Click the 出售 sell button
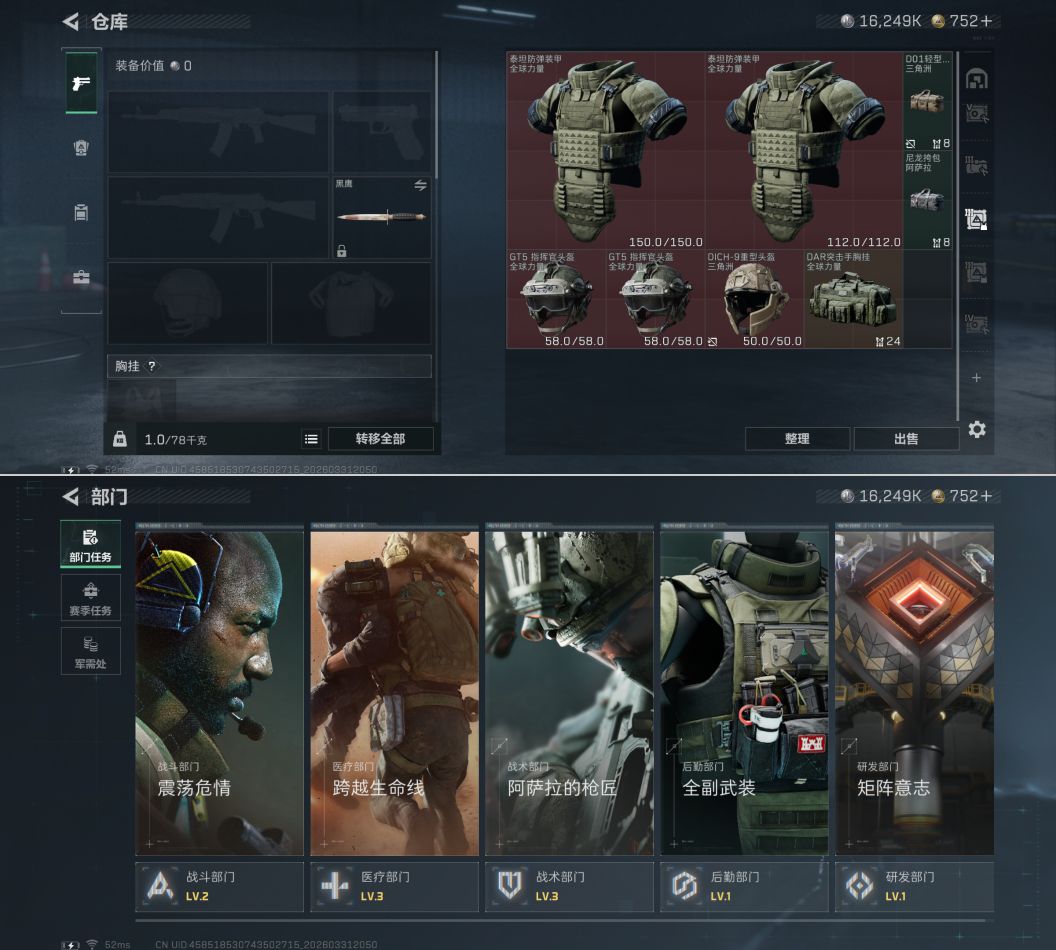The image size is (1056, 950). [905, 438]
